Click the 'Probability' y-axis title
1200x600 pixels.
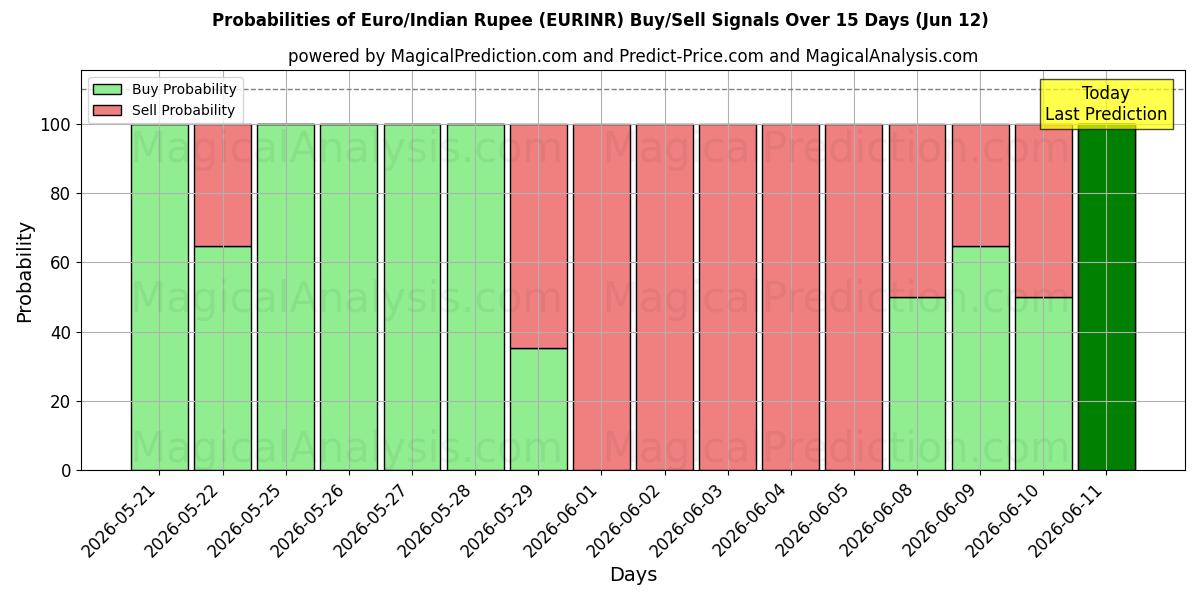25,271
